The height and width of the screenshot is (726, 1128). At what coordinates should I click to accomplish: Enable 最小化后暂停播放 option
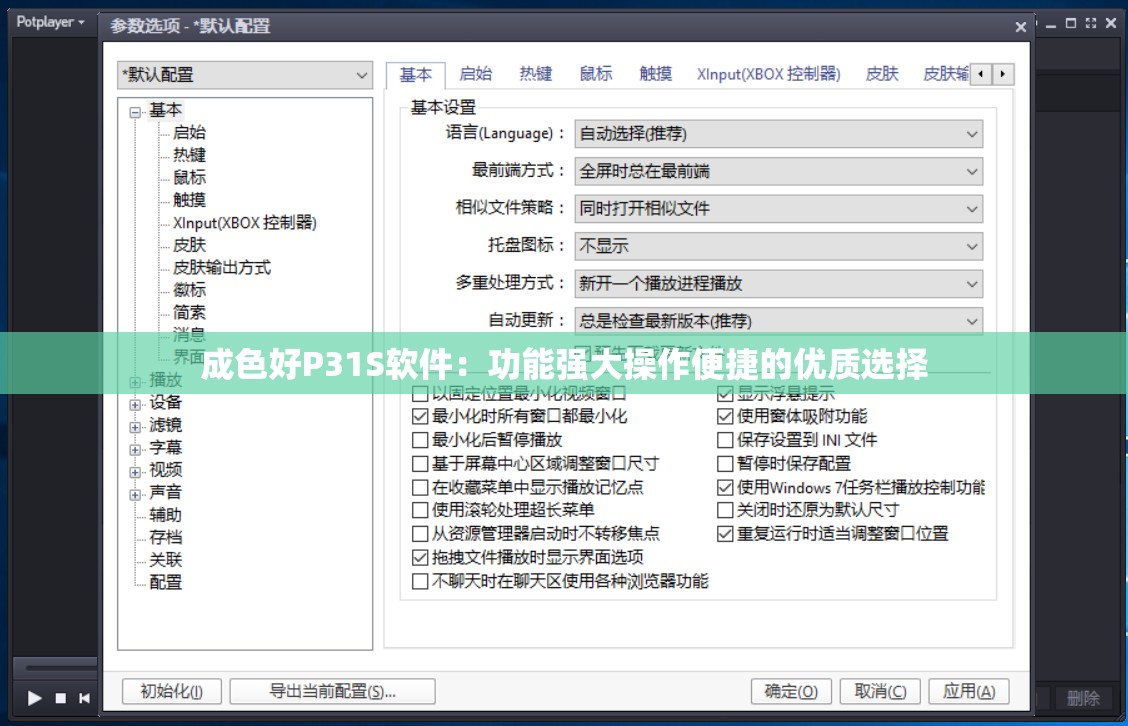tap(420, 440)
